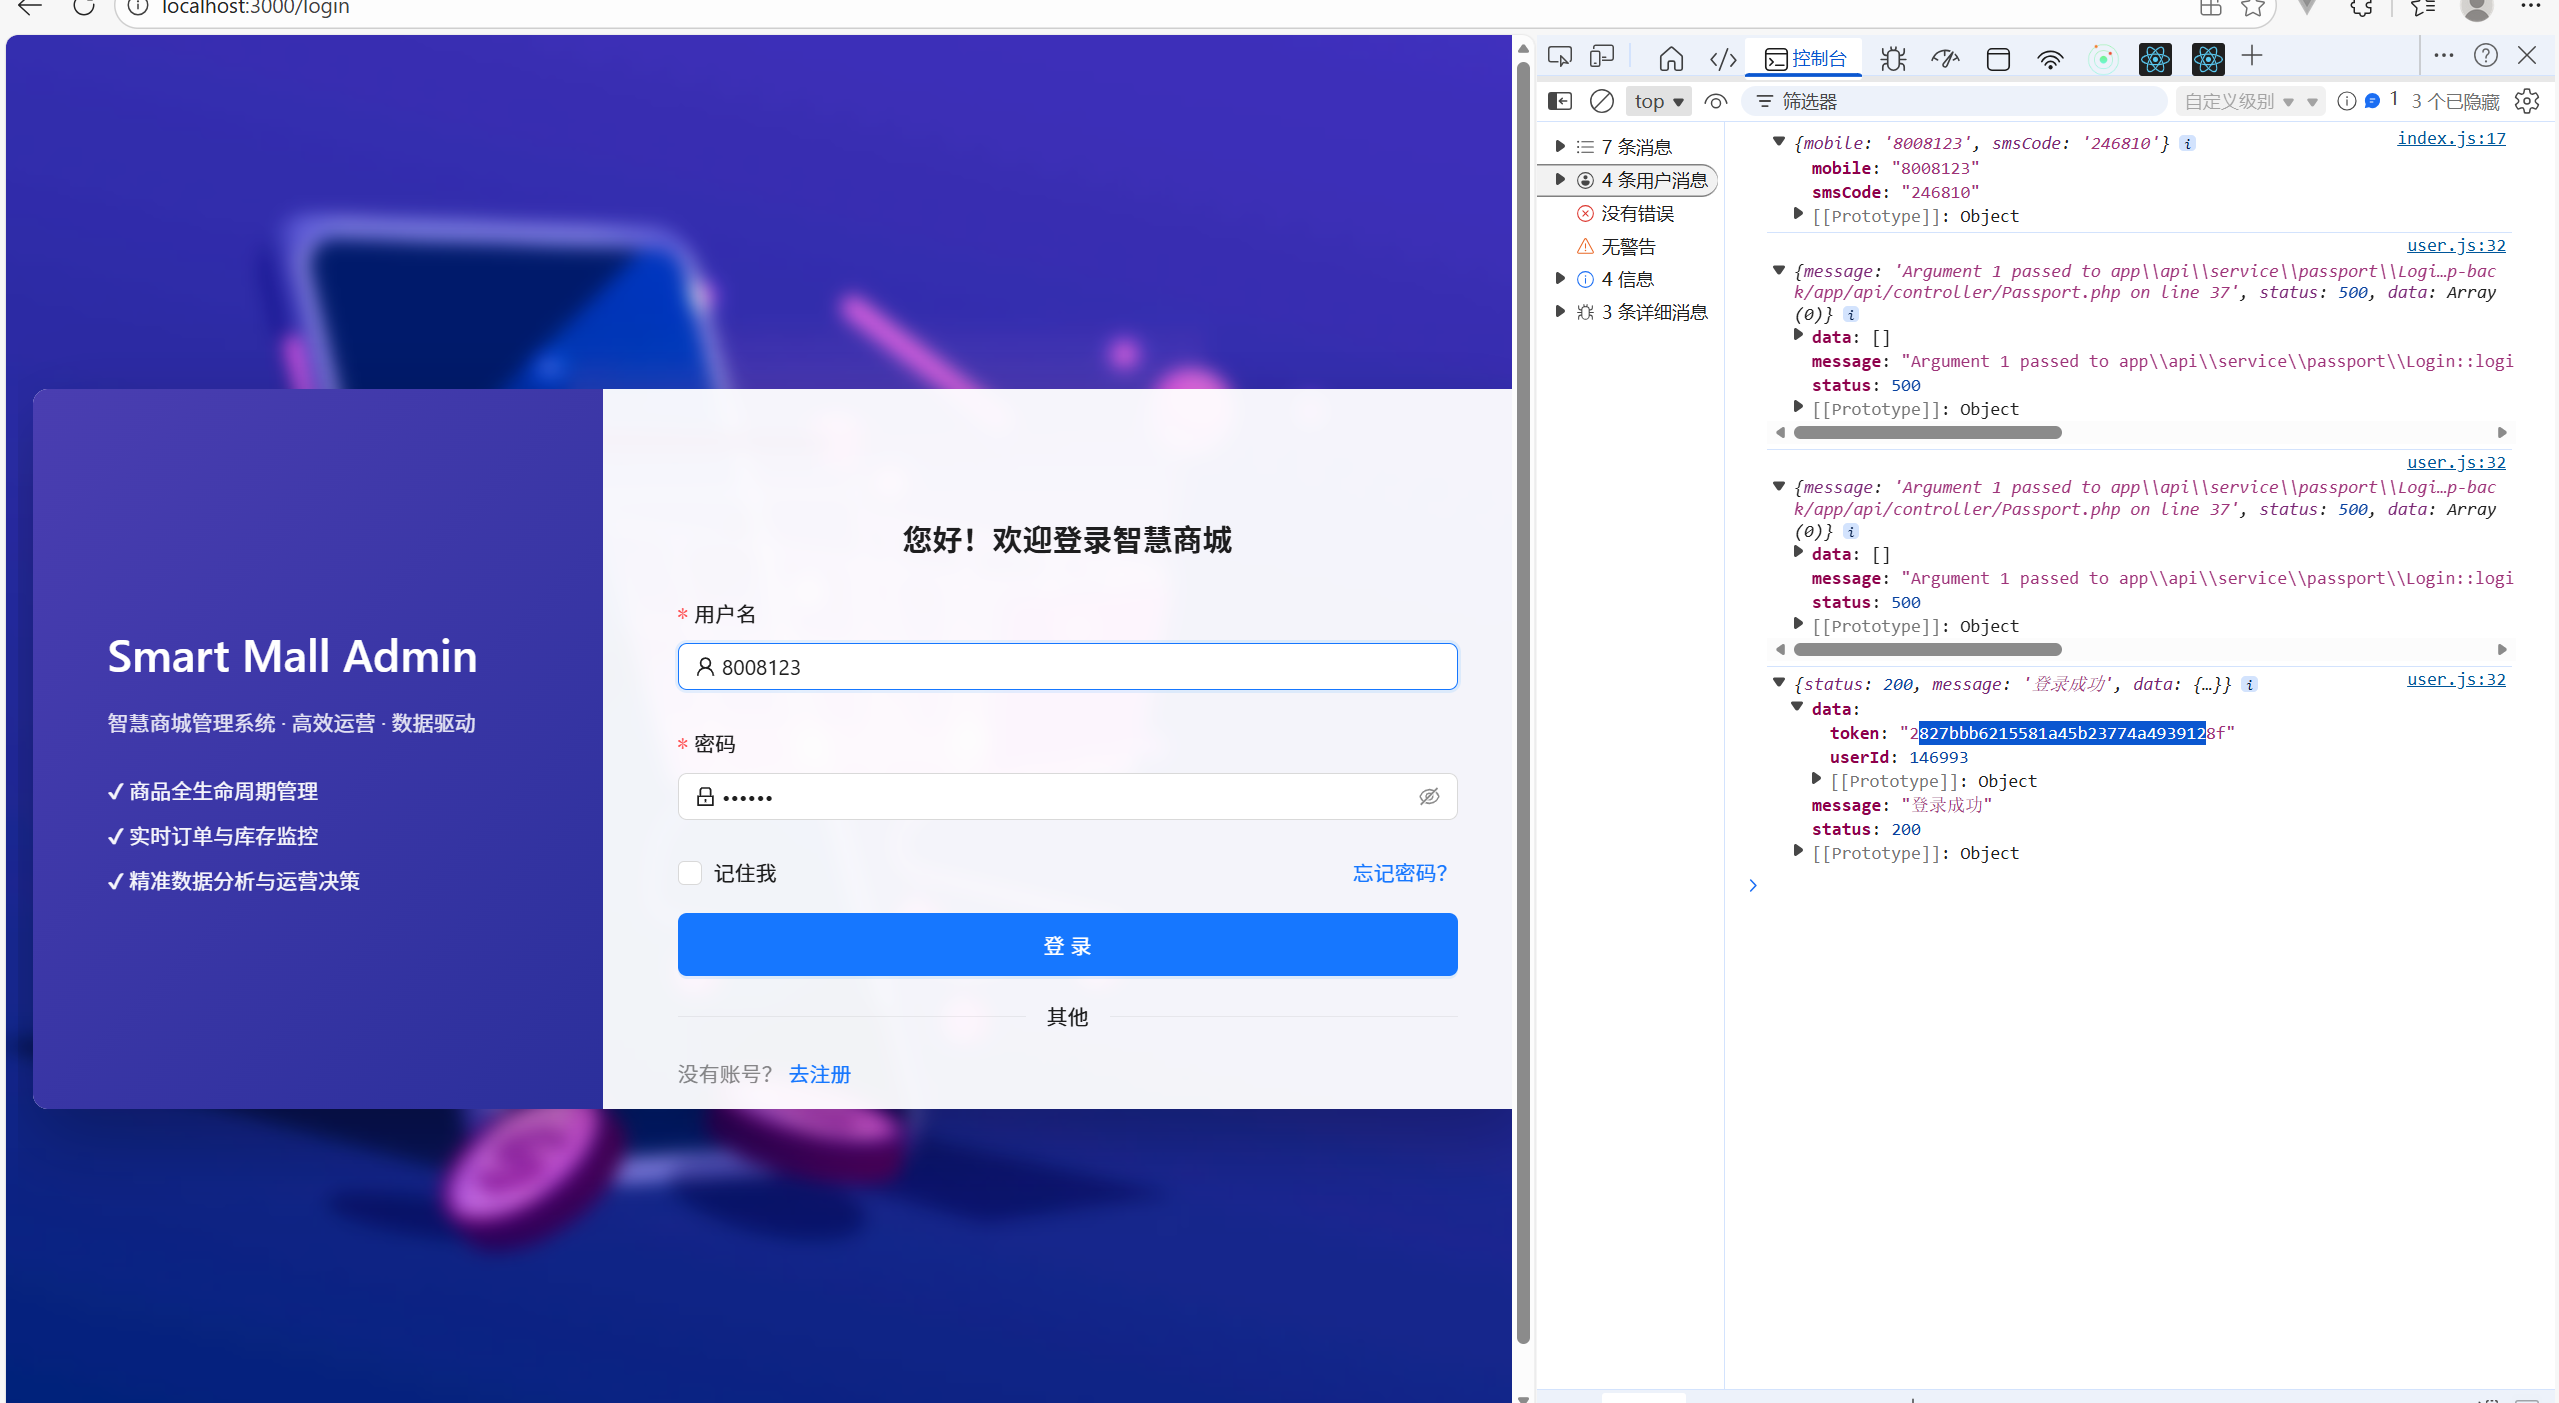Open the 忘记密码? link
Image resolution: width=2559 pixels, height=1403 pixels.
coord(1399,873)
